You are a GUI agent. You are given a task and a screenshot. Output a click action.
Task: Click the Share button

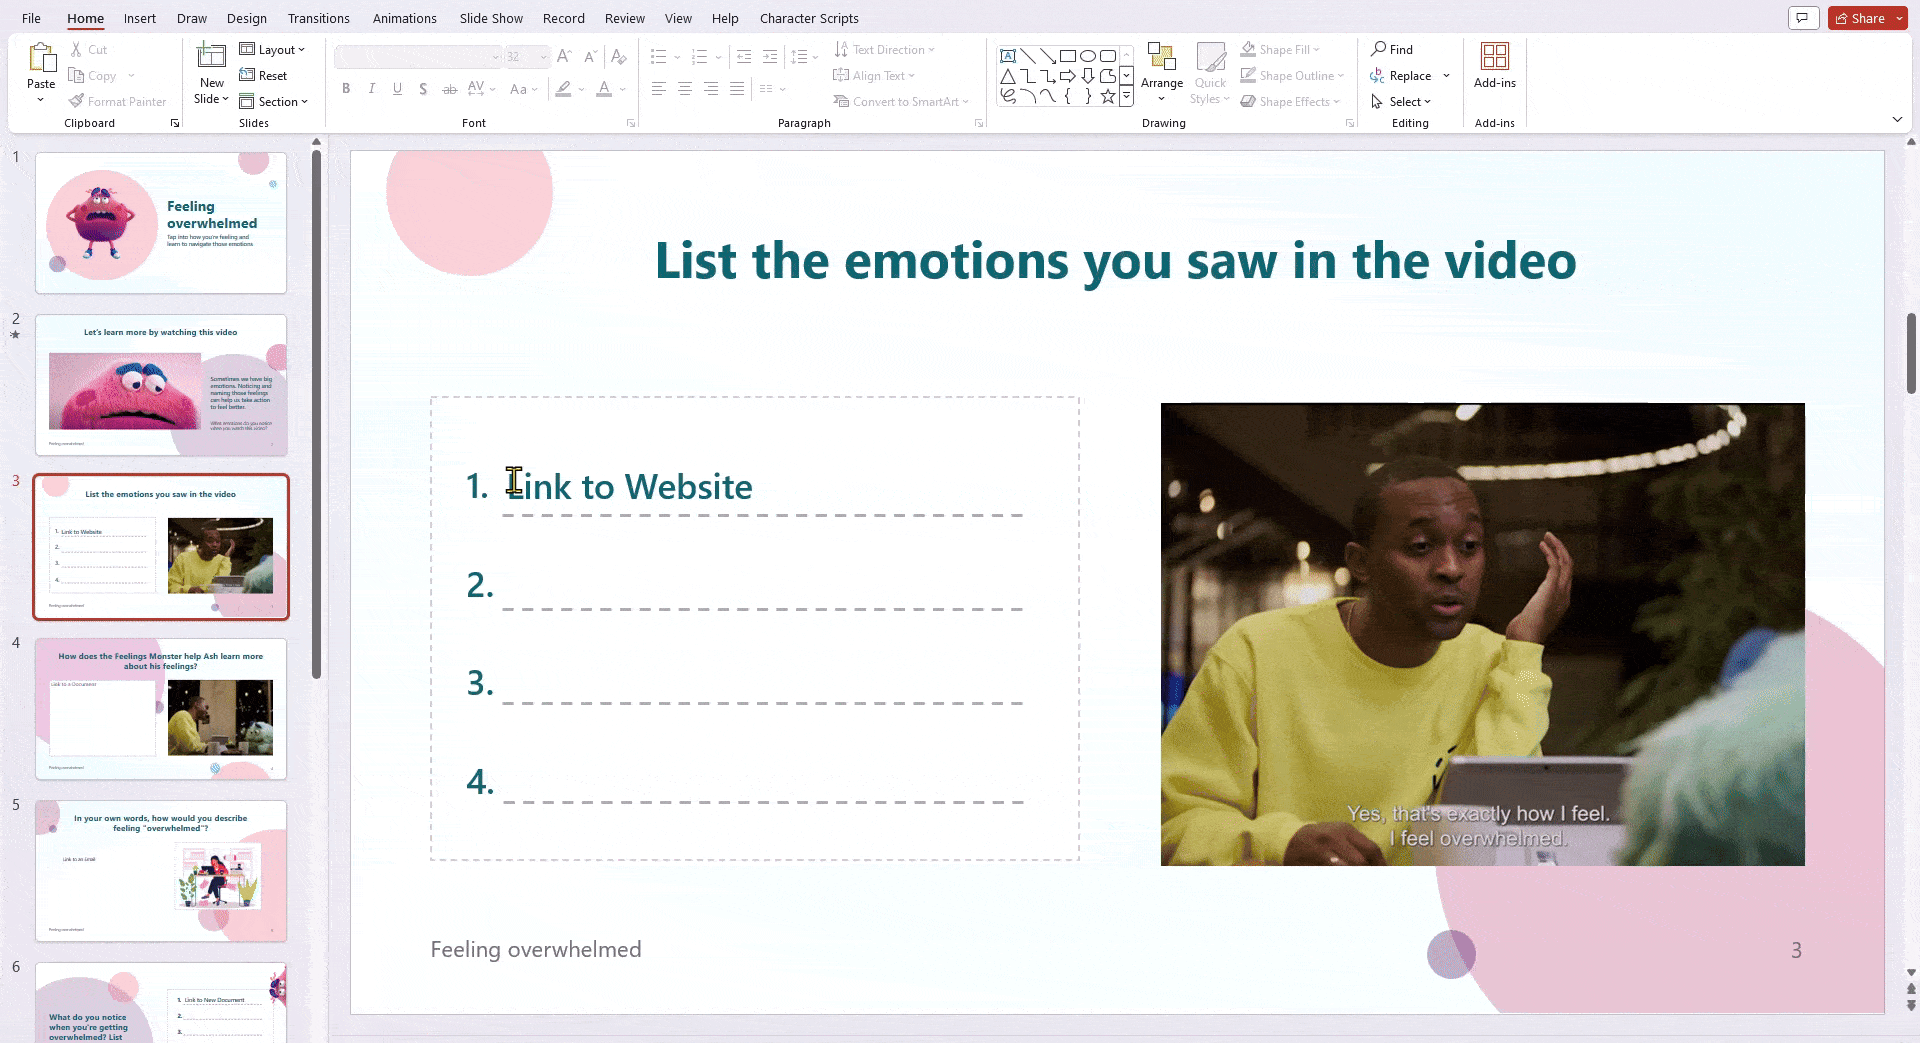(x=1864, y=17)
